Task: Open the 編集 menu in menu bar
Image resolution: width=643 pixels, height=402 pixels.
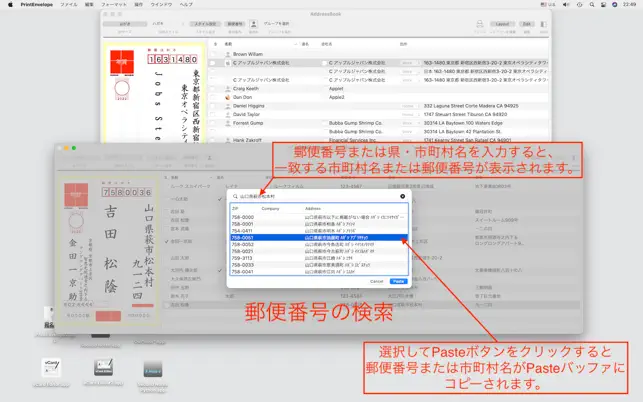Action: point(89,5)
